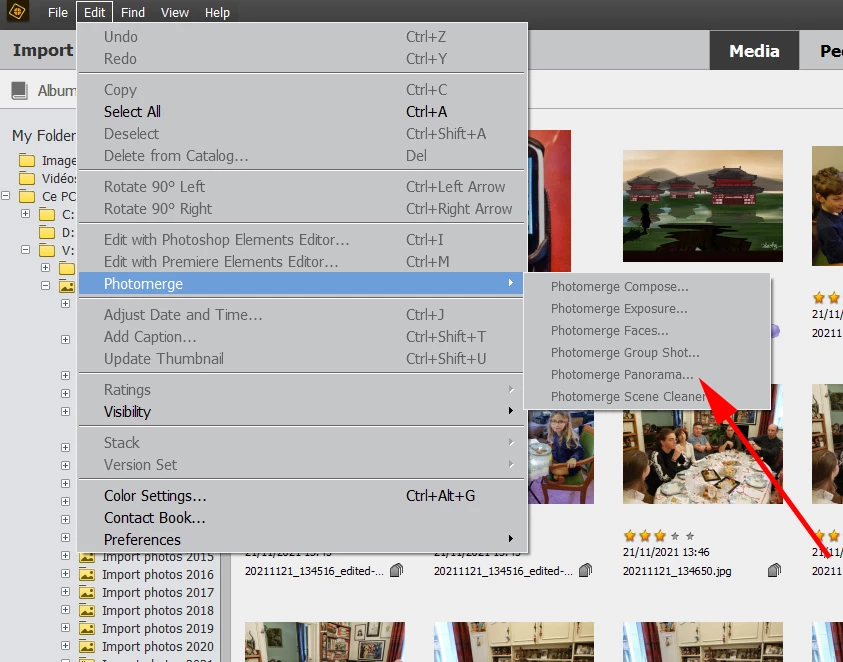Select the highlighted Photomerge menu item
This screenshot has height=662, width=843.
tap(302, 283)
